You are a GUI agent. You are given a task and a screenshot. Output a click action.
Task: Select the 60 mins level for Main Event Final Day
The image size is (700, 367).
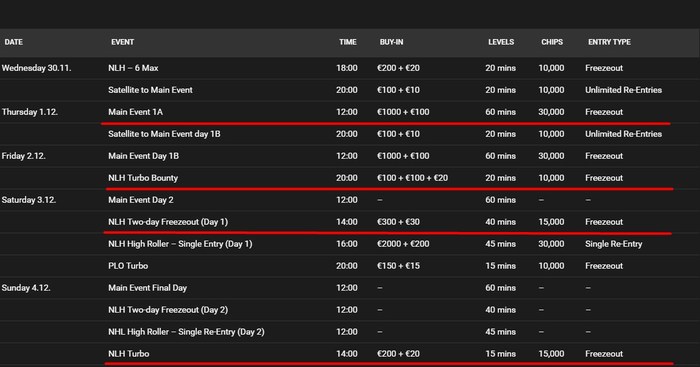(500, 288)
